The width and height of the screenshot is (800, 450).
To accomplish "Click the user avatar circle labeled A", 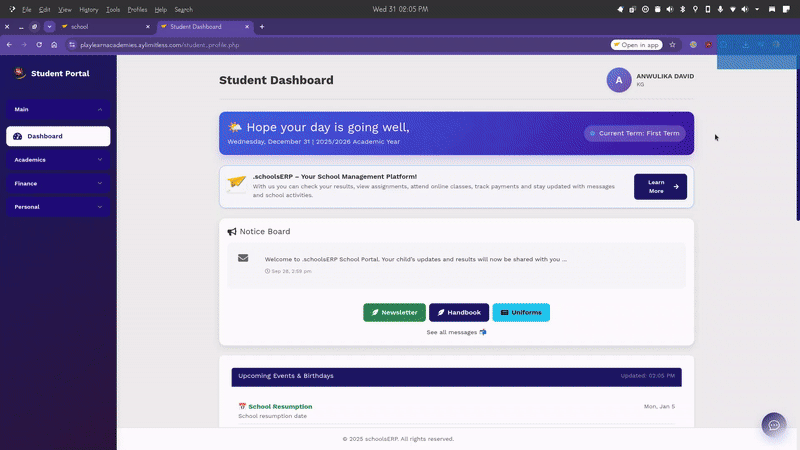I will point(618,80).
